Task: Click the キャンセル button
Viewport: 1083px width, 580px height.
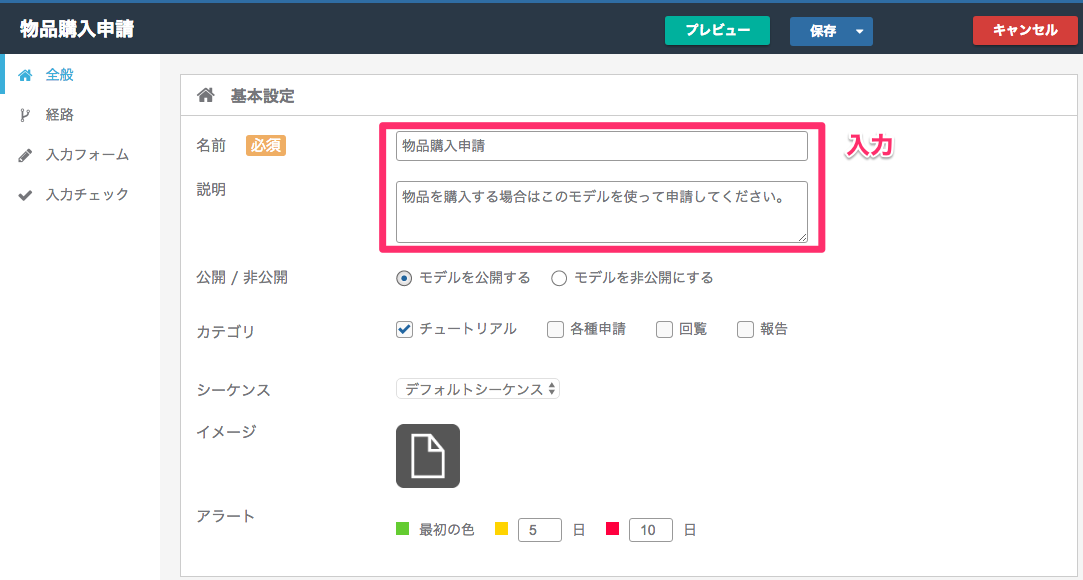Action: [x=1025, y=30]
